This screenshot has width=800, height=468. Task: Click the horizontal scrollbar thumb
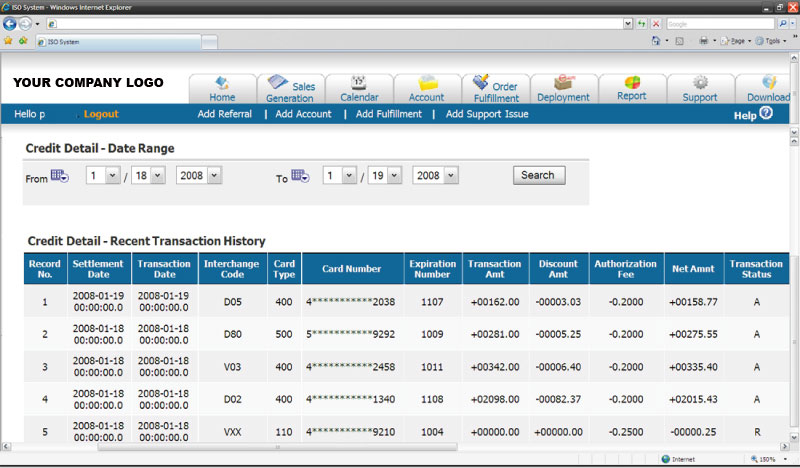click(278, 447)
